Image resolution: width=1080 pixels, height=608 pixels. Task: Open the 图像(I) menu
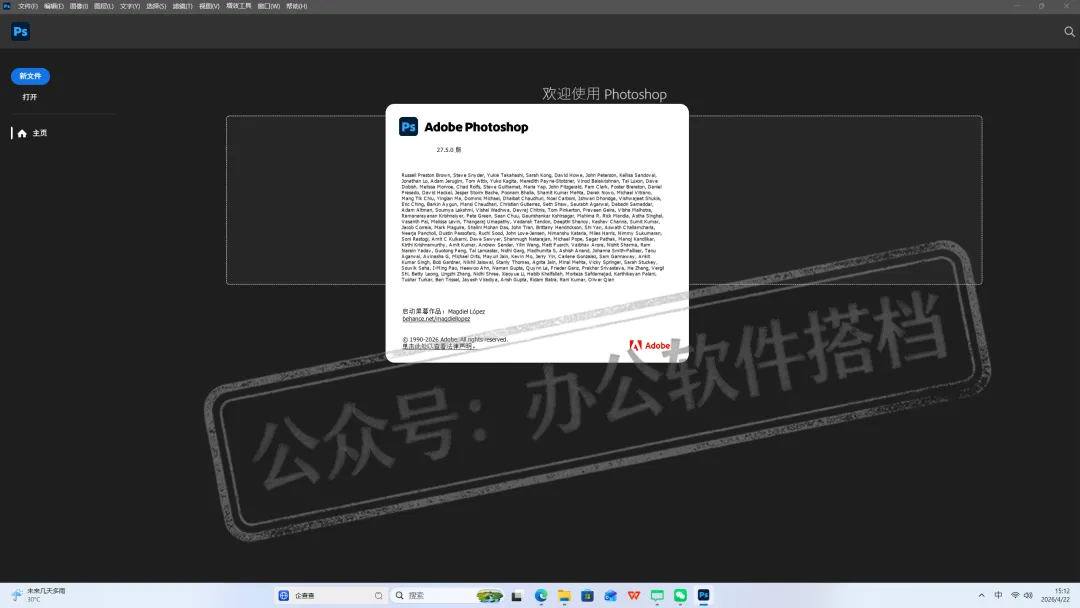click(x=79, y=6)
